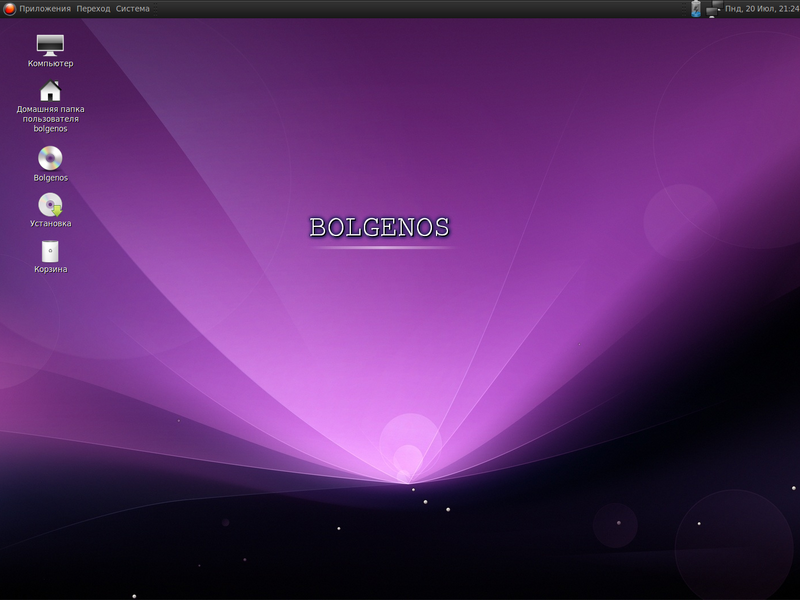Click the battery charging indicator in the tray

point(696,9)
